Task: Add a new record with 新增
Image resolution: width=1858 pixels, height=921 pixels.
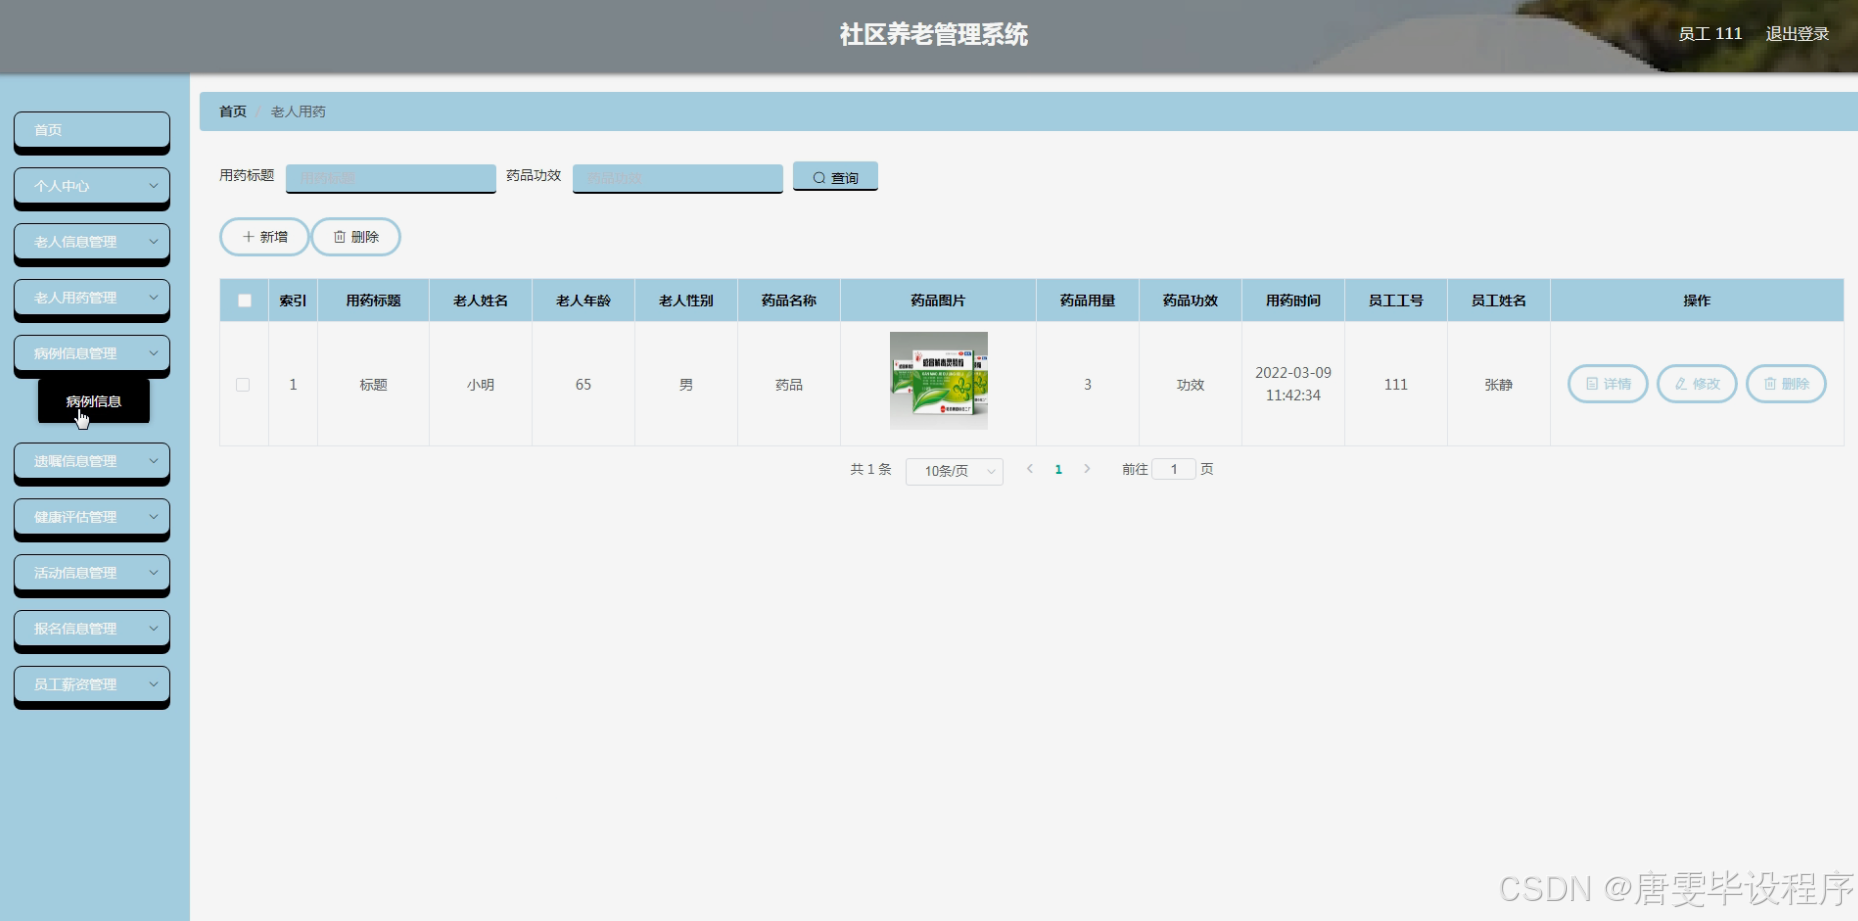Action: pyautogui.click(x=264, y=237)
